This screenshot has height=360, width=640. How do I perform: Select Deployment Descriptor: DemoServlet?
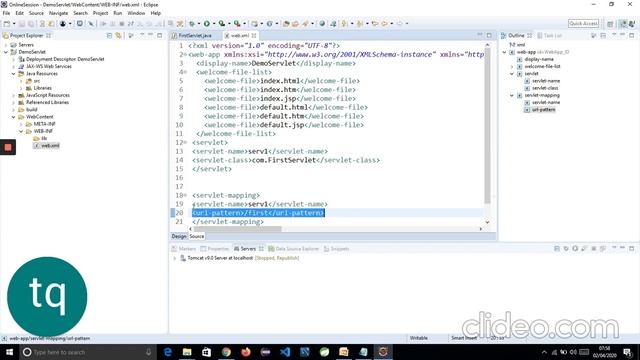(65, 59)
